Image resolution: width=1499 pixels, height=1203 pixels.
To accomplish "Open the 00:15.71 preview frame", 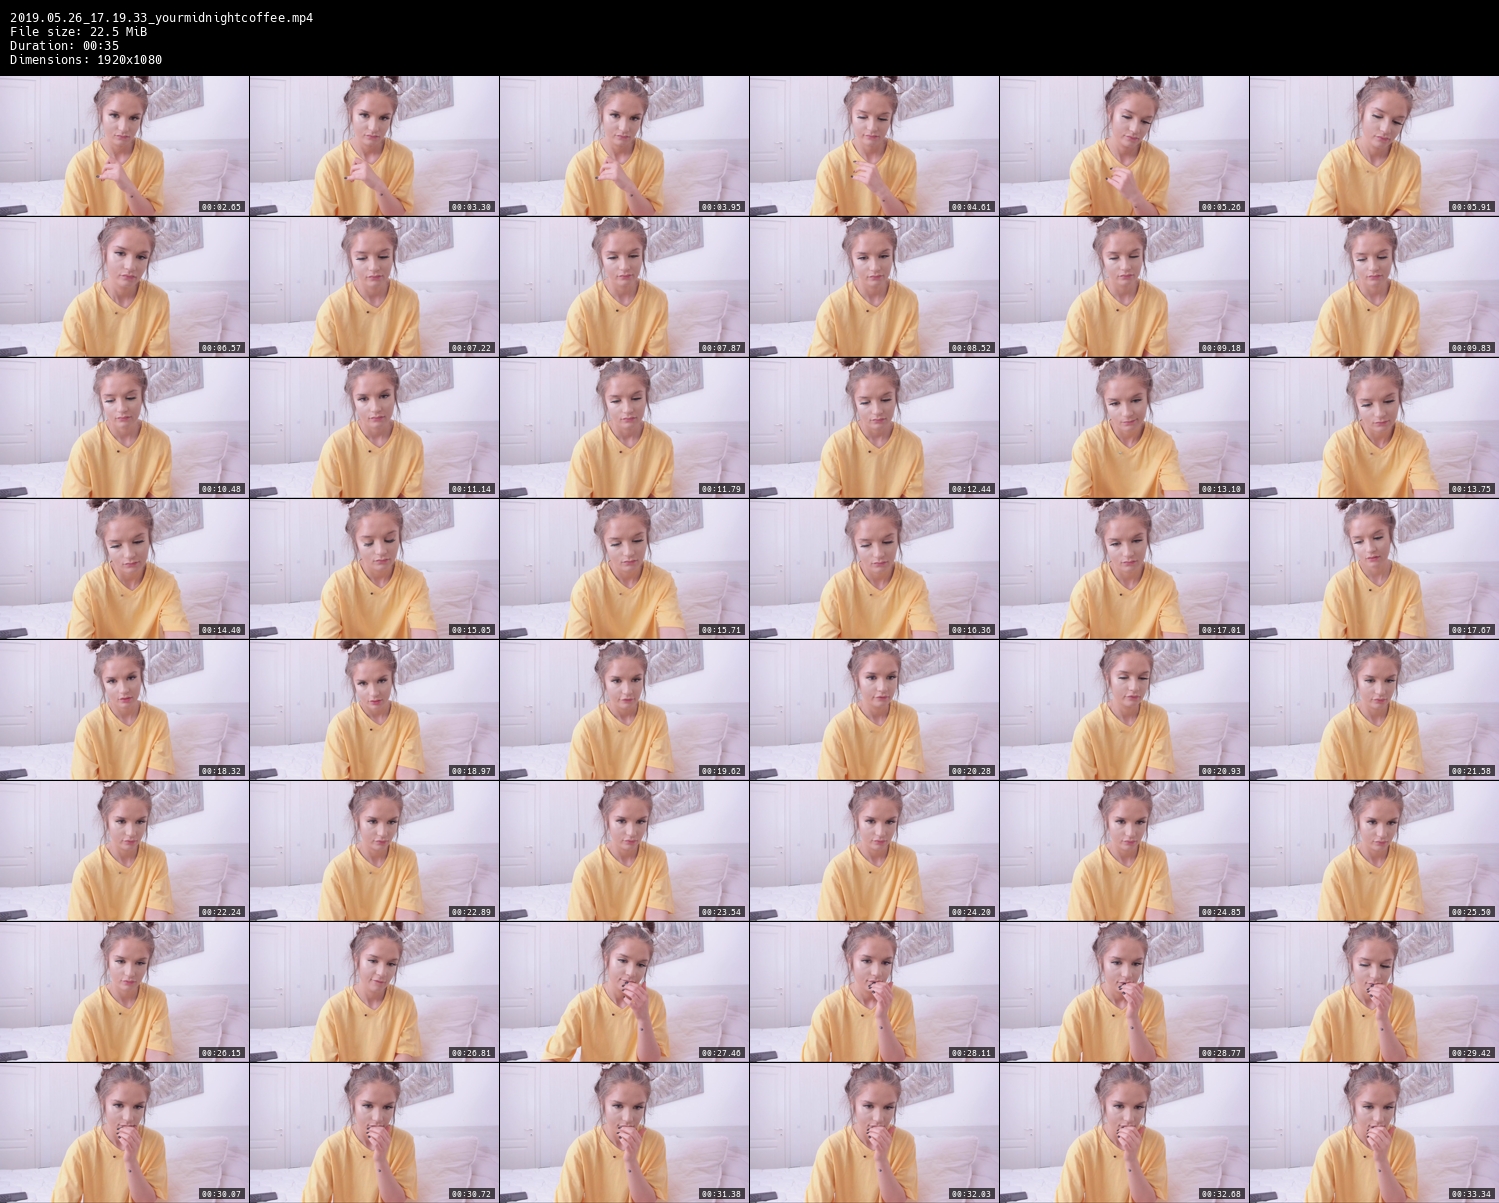I will [x=624, y=569].
